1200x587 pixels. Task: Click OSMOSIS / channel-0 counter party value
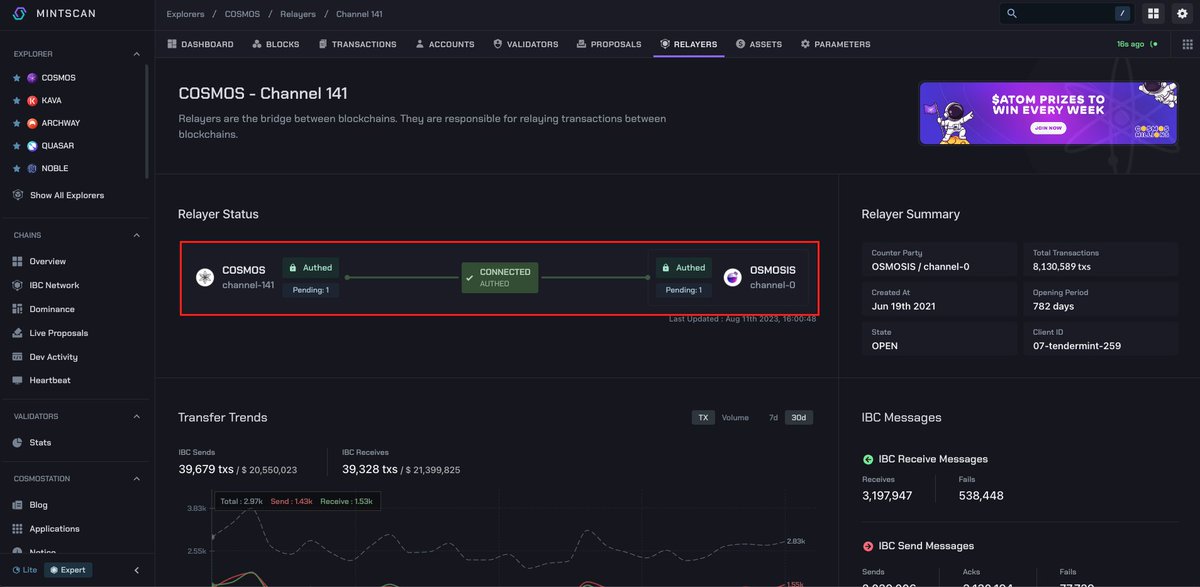tap(920, 267)
